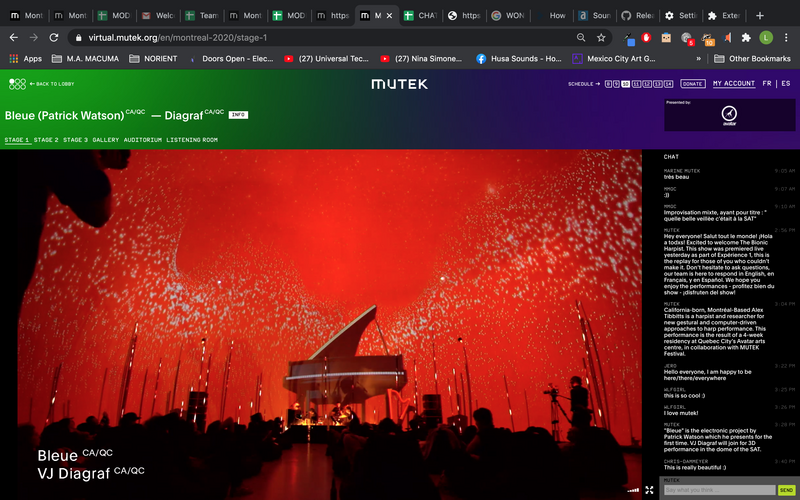Click the pixel face extension icon

click(x=666, y=37)
